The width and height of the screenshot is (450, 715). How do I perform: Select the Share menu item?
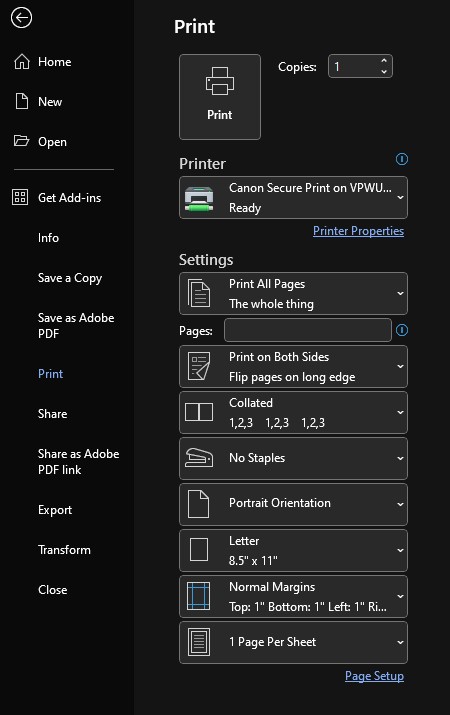(52, 414)
